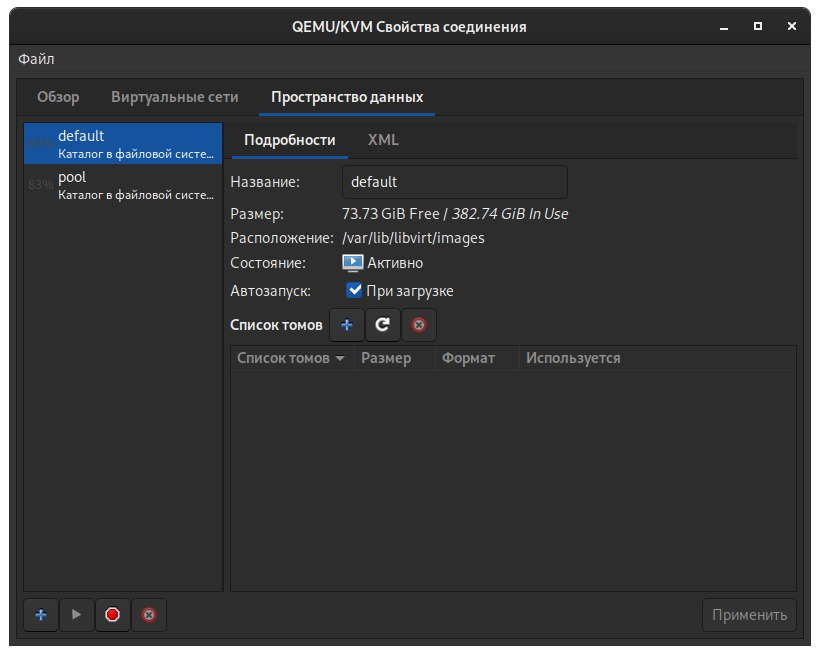Sort by the Список томов column header
Image resolution: width=820 pixels, height=655 pixels.
292,358
